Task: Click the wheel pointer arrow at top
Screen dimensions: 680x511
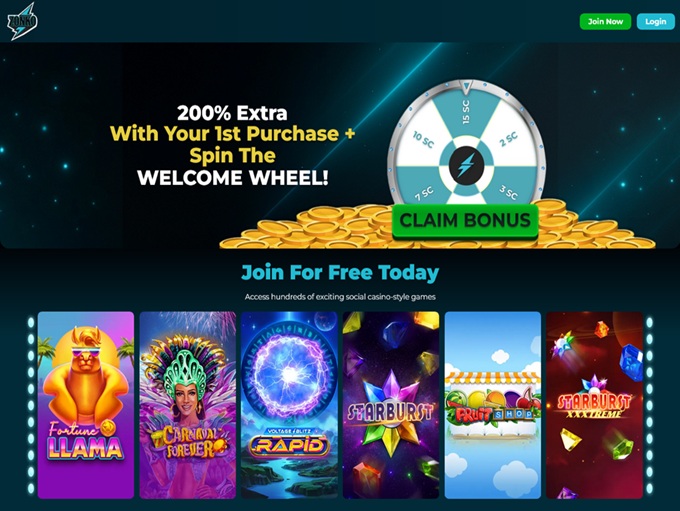Action: tap(466, 87)
